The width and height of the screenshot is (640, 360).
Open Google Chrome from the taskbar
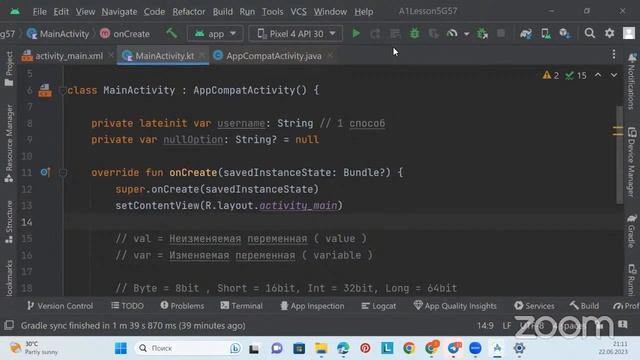click(x=409, y=348)
